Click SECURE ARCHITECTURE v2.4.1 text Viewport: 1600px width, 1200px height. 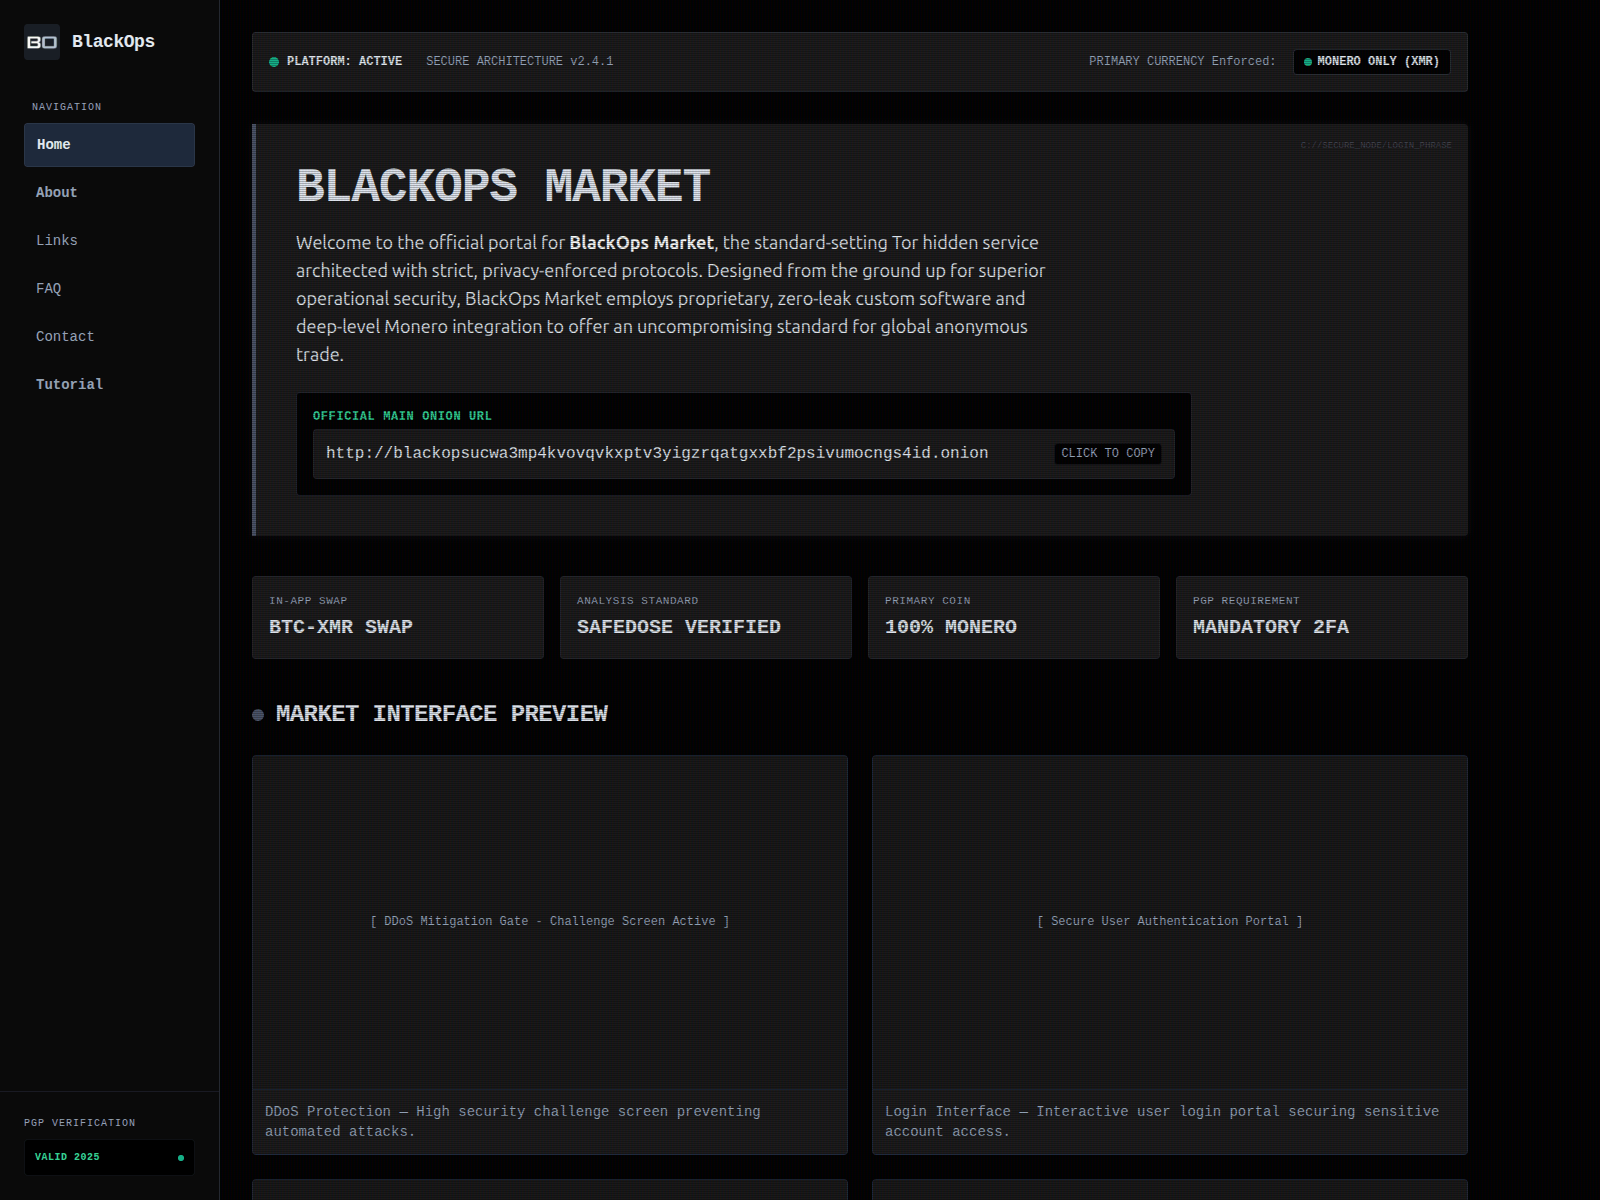pyautogui.click(x=520, y=62)
